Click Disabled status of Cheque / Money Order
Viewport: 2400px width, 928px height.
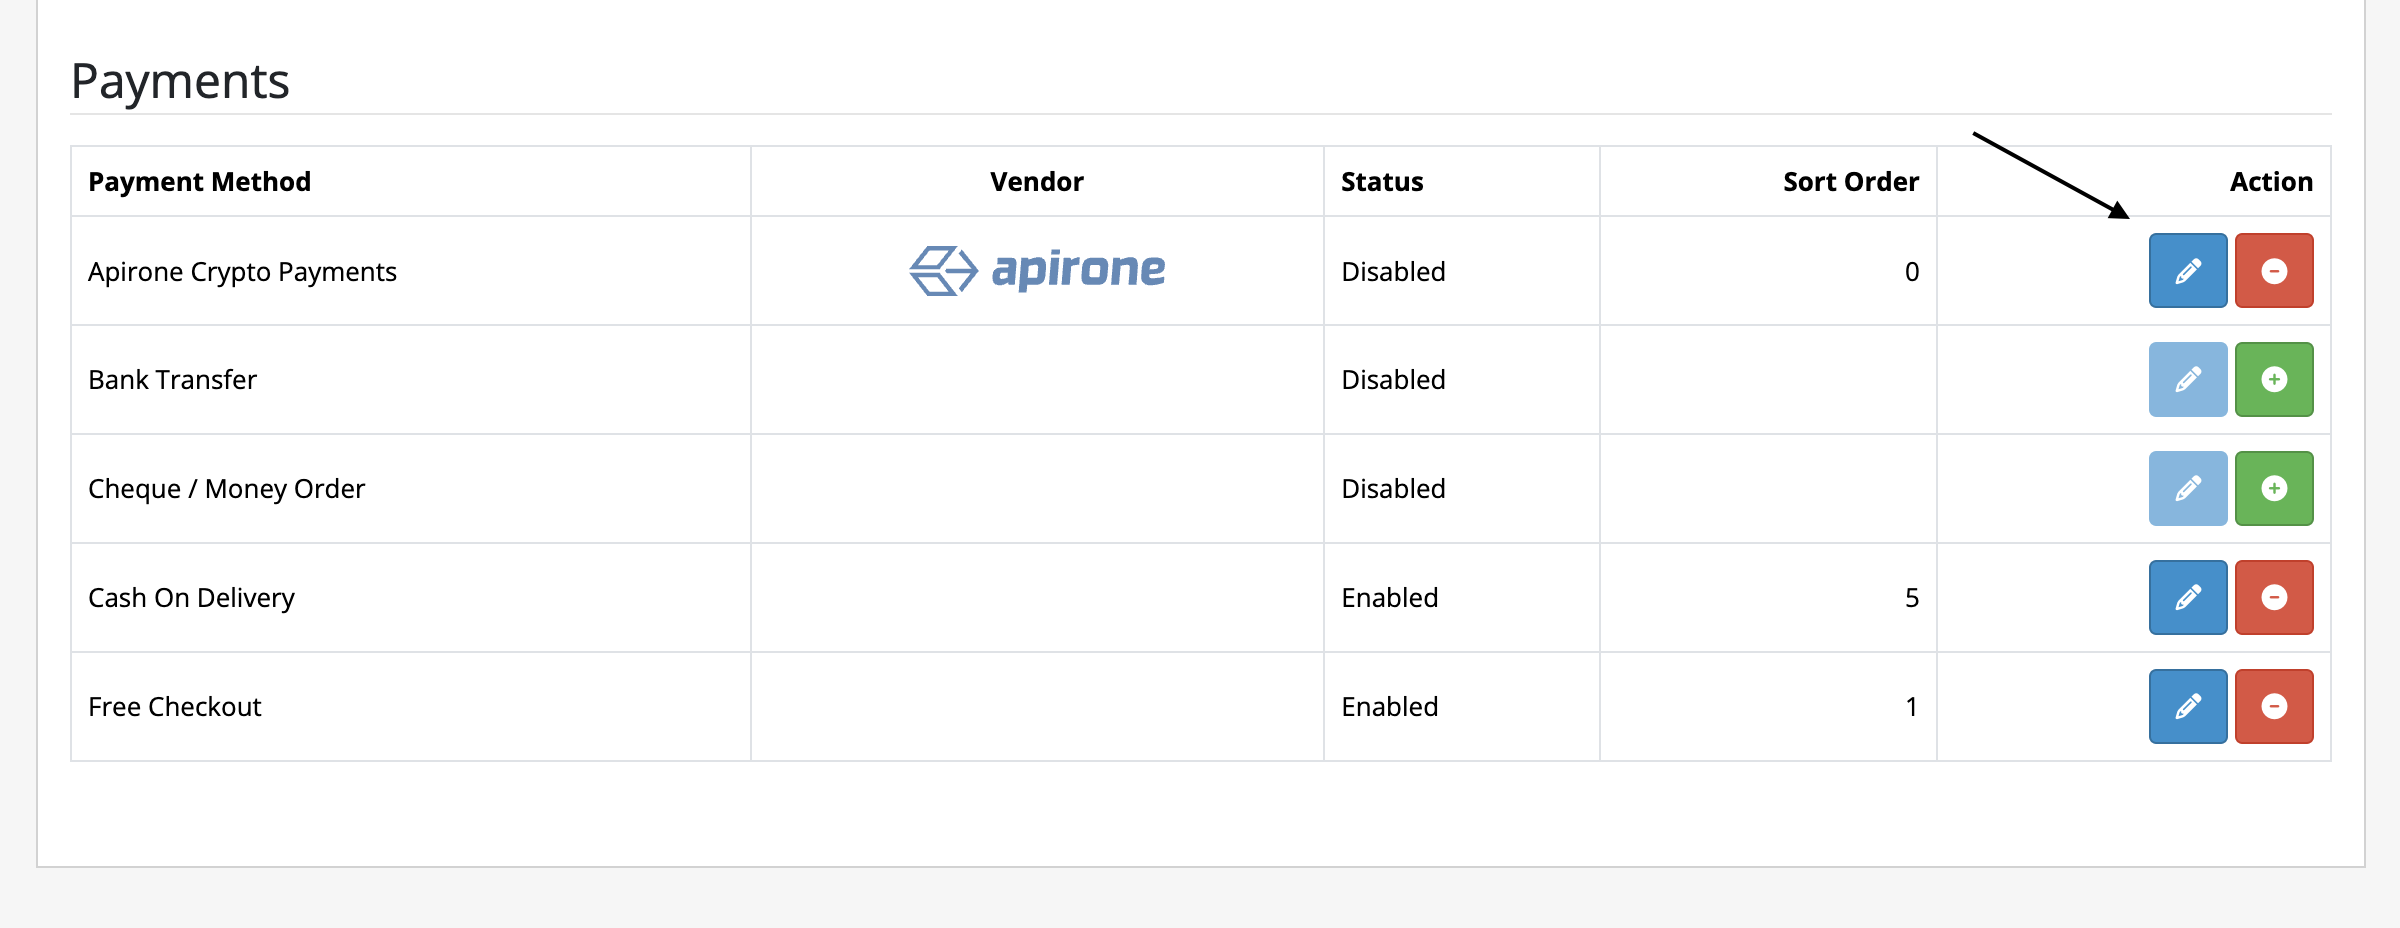1393,489
